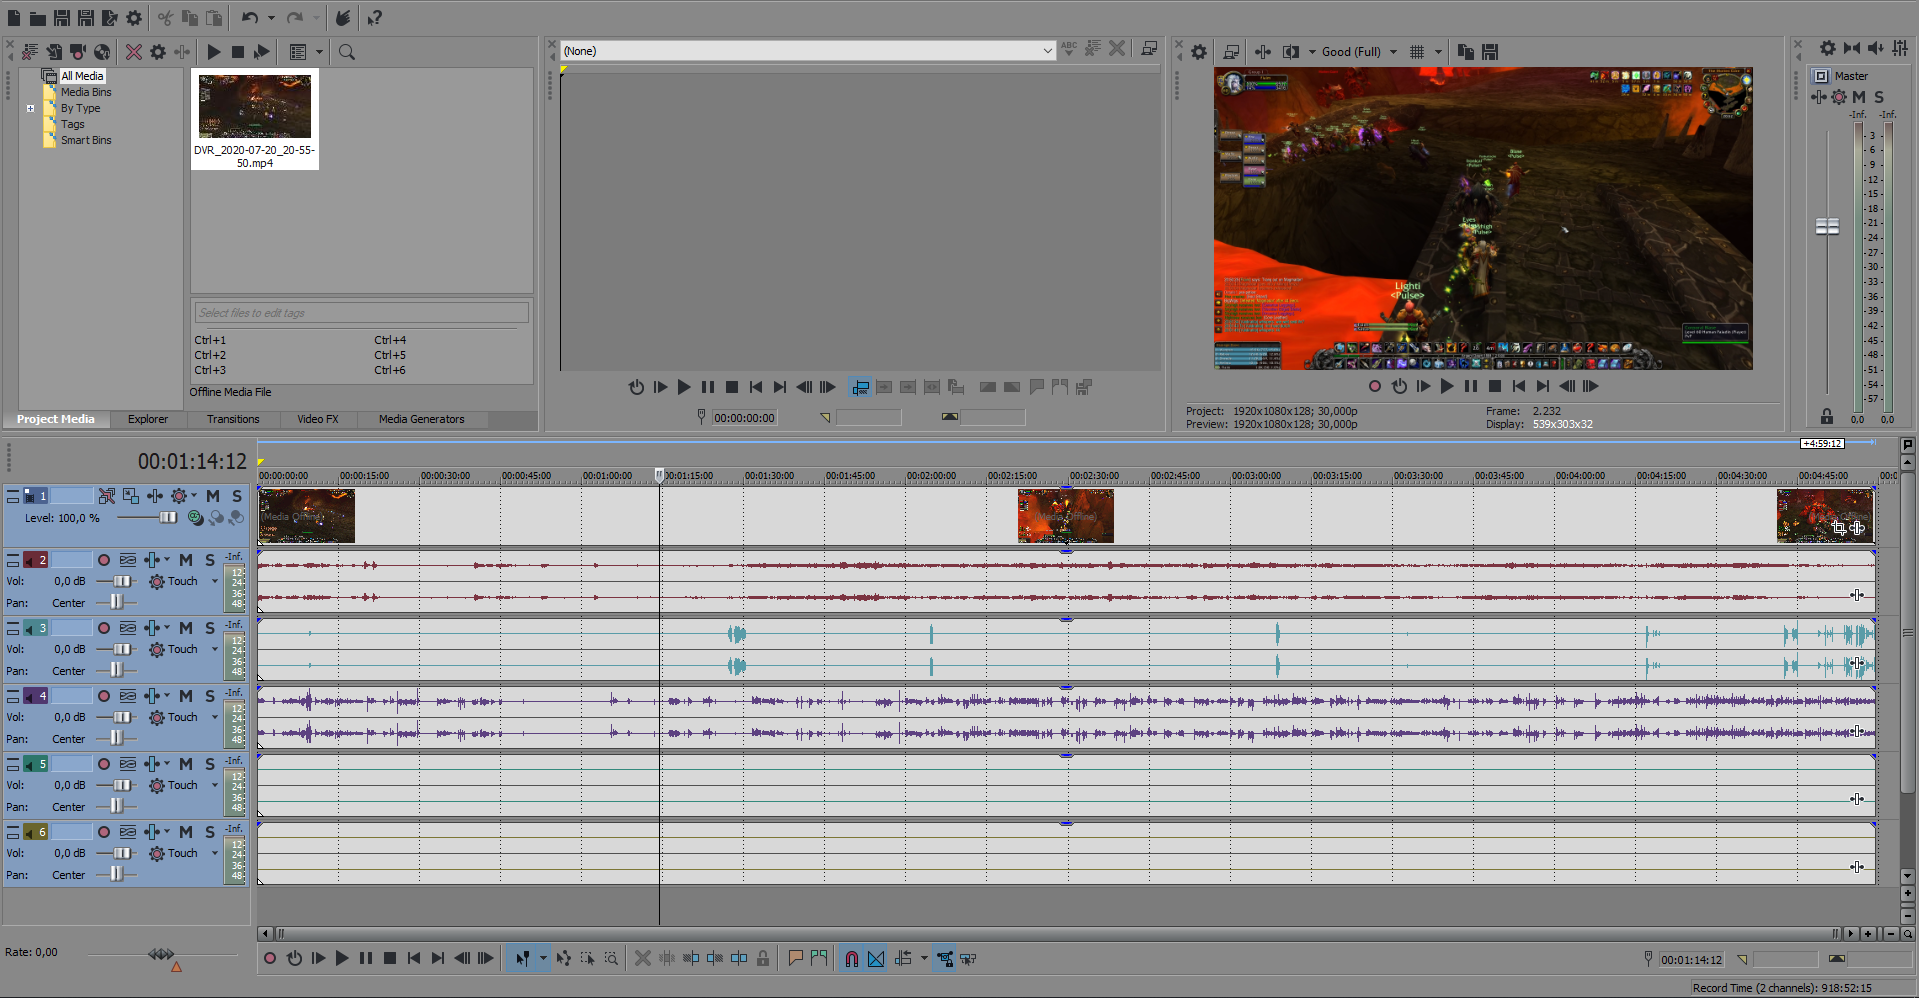This screenshot has height=998, width=1919.
Task: Solo the Master bus
Action: (x=1879, y=97)
